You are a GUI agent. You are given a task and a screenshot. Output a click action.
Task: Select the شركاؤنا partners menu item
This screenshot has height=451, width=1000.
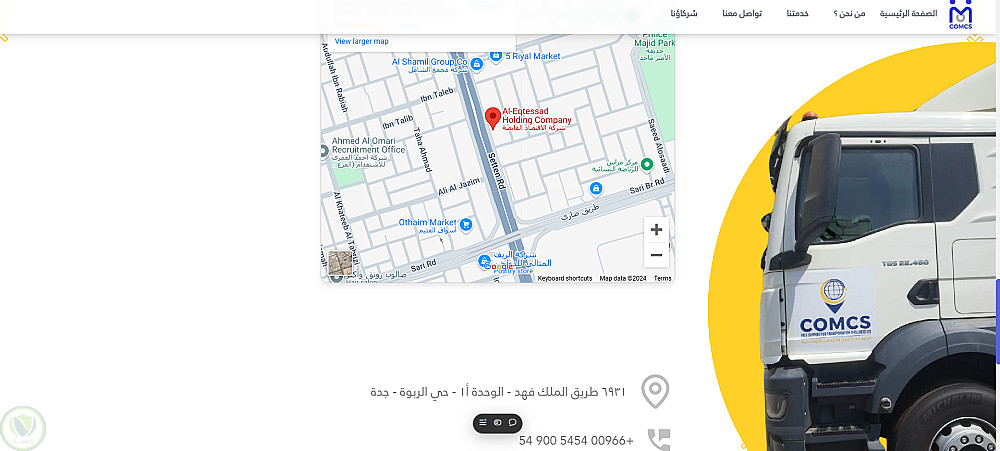click(684, 13)
